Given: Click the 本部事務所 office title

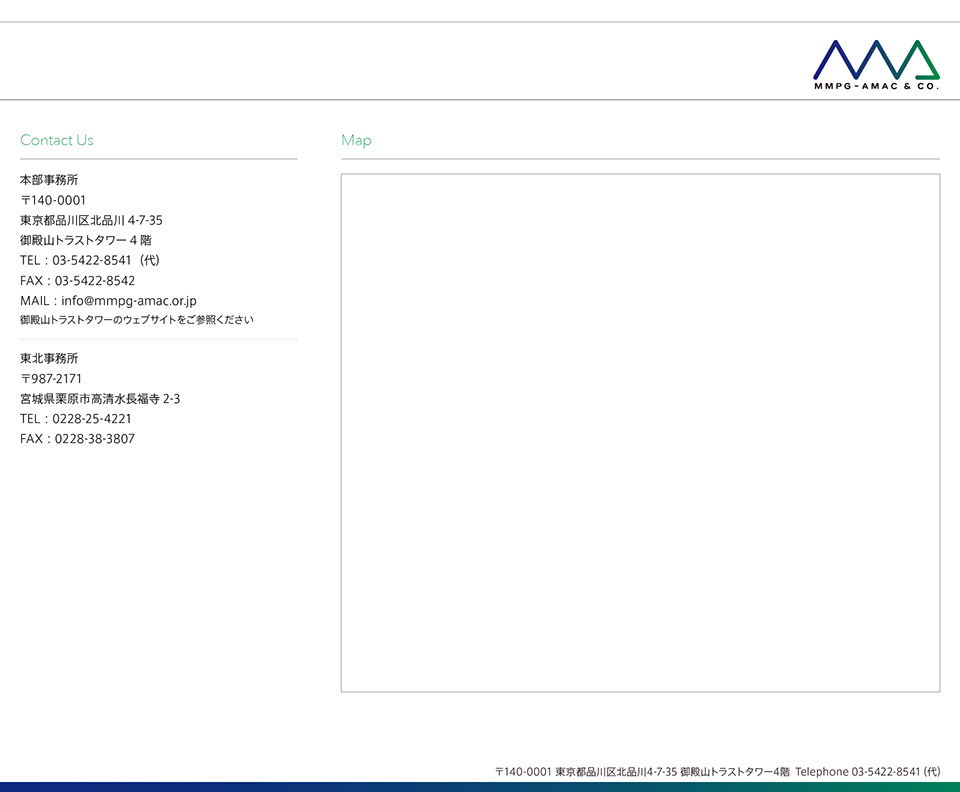Looking at the screenshot, I should click(x=49, y=180).
